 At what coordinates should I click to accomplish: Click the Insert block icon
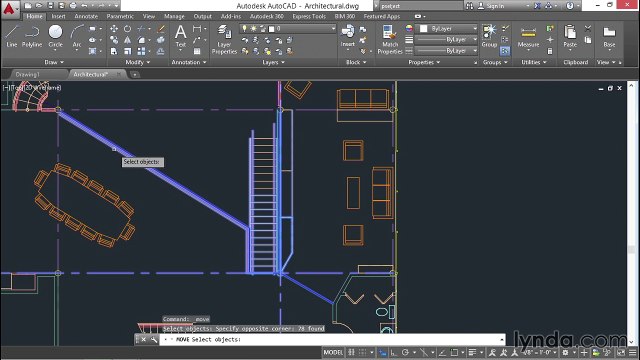click(x=347, y=36)
